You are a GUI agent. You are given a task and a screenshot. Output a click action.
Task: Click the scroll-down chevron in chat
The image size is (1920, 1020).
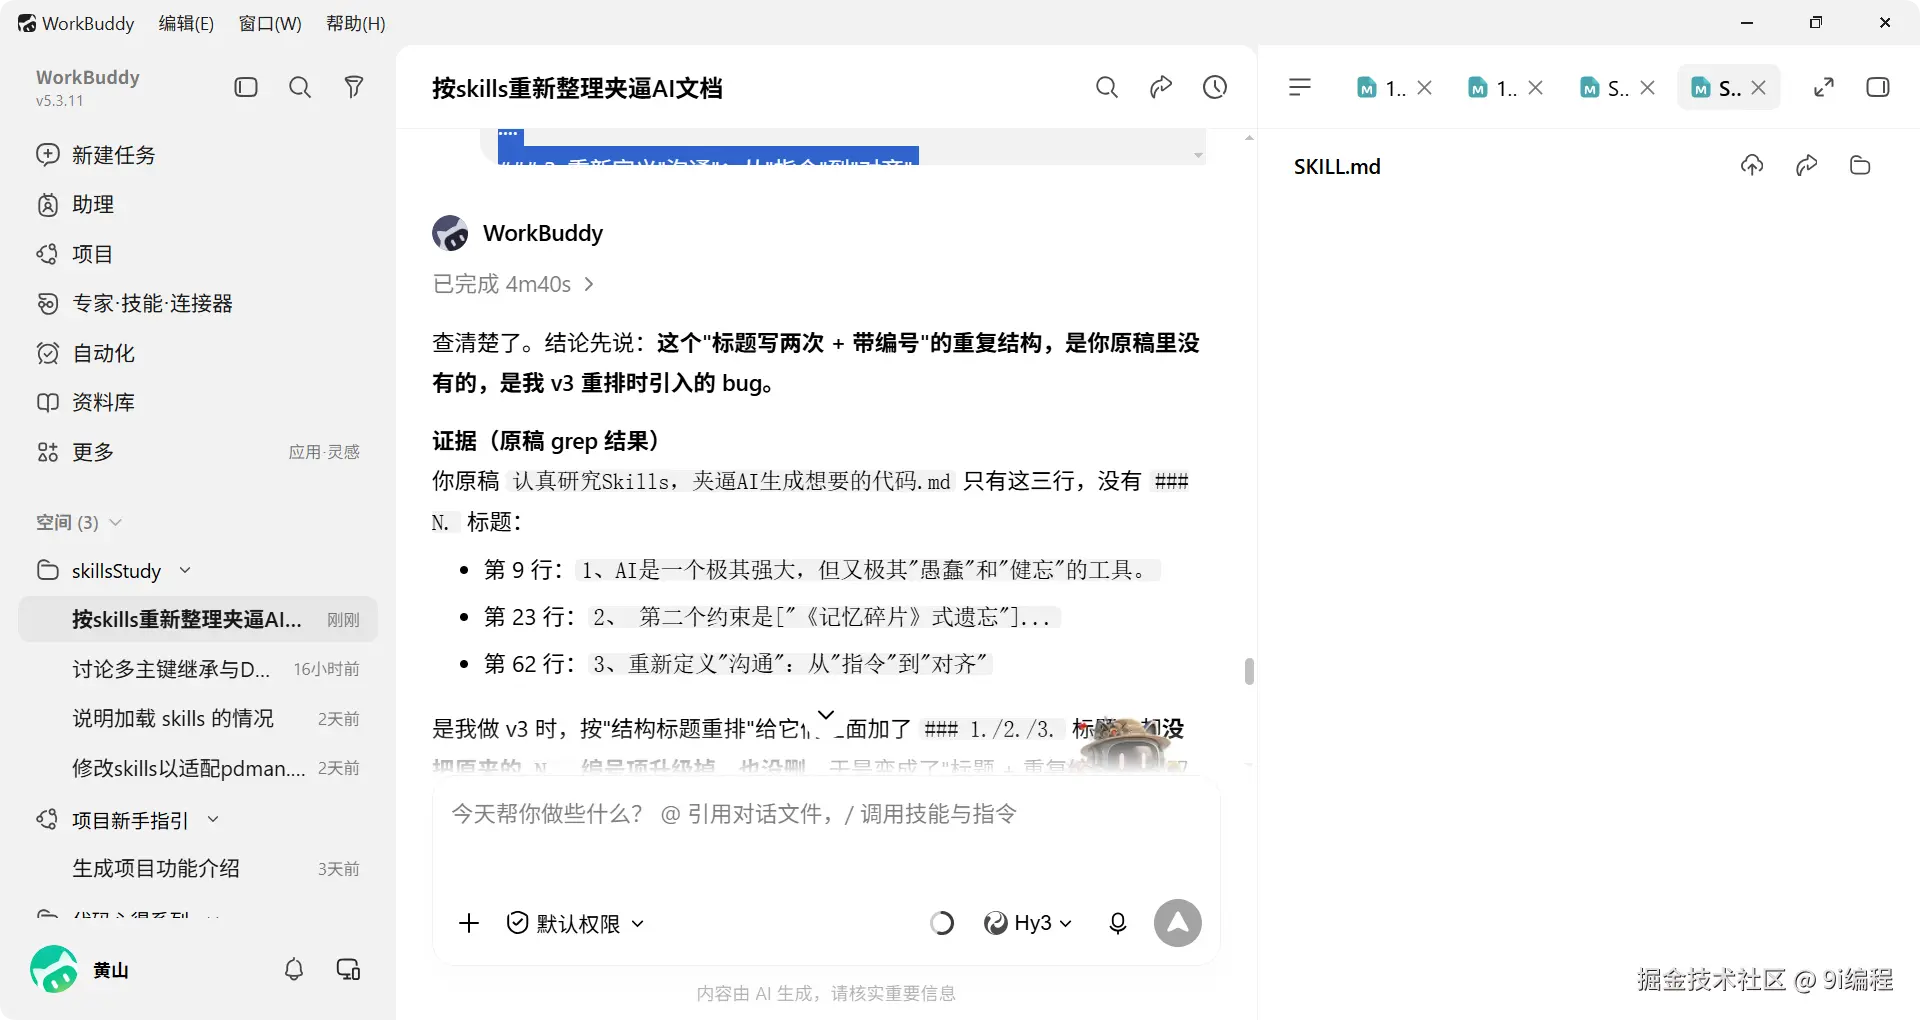point(826,714)
